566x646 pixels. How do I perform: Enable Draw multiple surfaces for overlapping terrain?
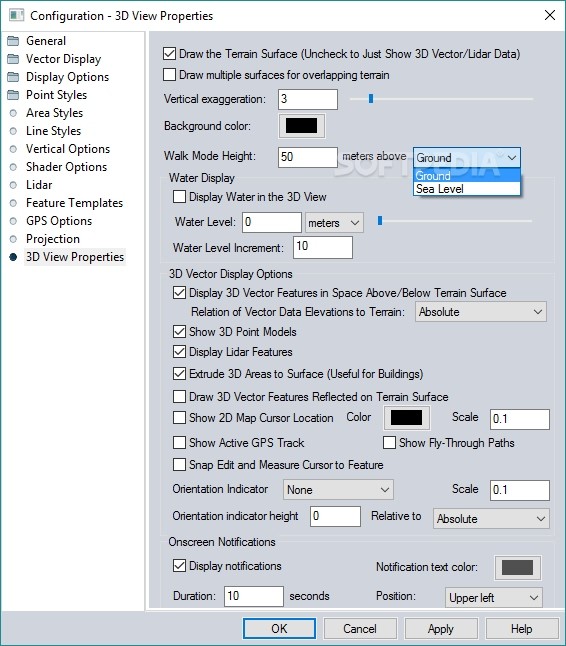pos(169,75)
